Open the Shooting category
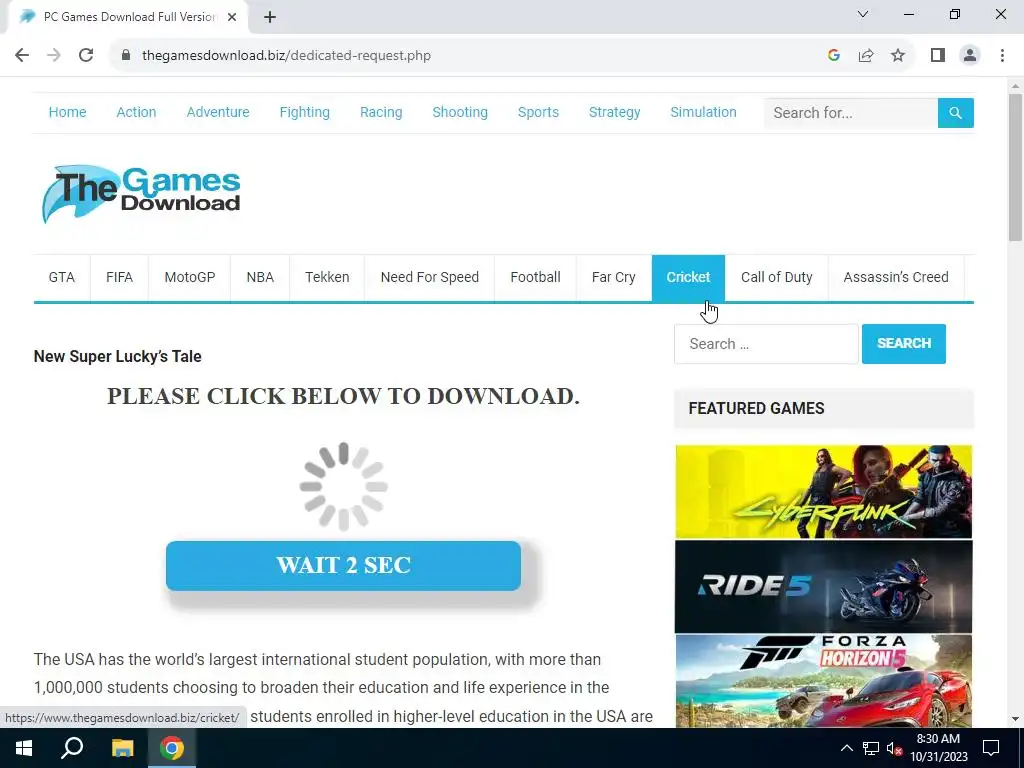This screenshot has width=1024, height=768. pos(460,112)
